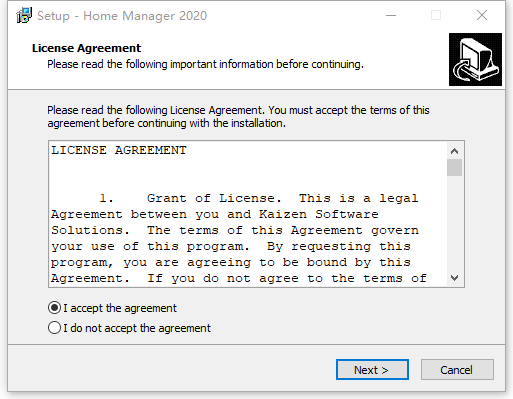Close the Home Manager 2020 setup window
The height and width of the screenshot is (399, 513).
tap(482, 15)
